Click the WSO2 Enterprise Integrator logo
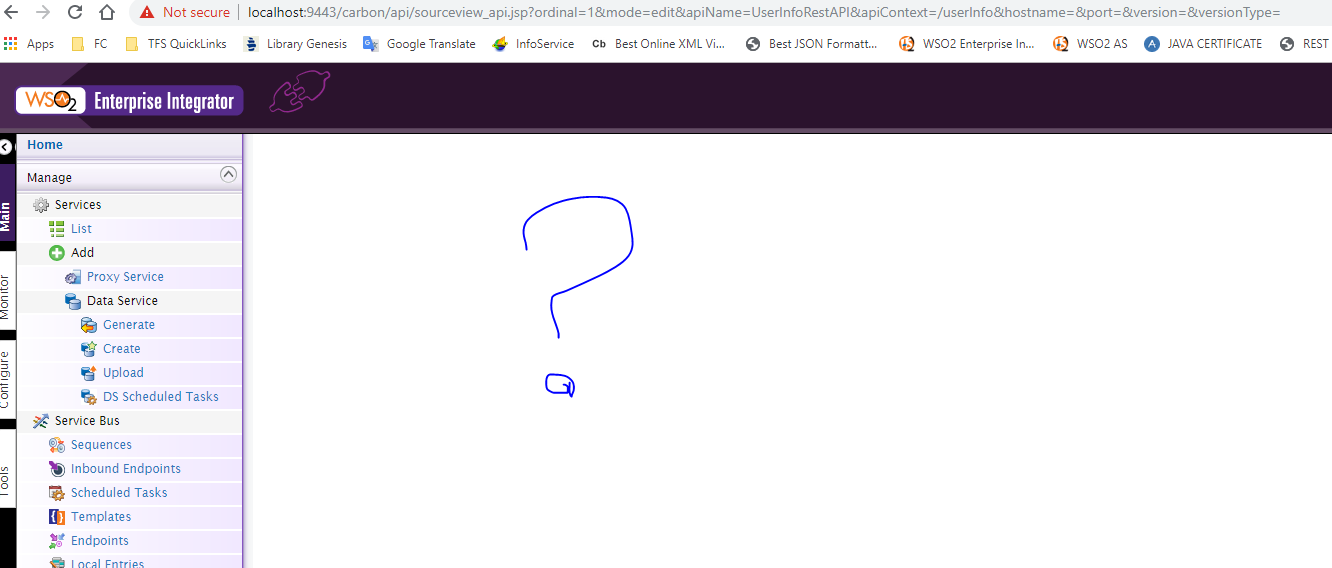This screenshot has height=568, width=1332. [x=129, y=100]
